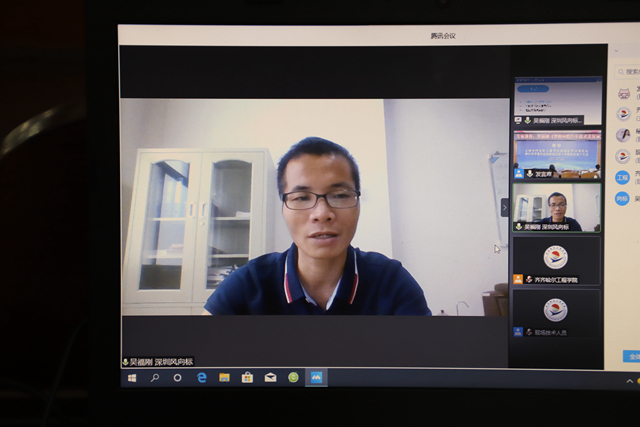
Task: Open Cortana circle icon on taskbar
Action: 178,378
